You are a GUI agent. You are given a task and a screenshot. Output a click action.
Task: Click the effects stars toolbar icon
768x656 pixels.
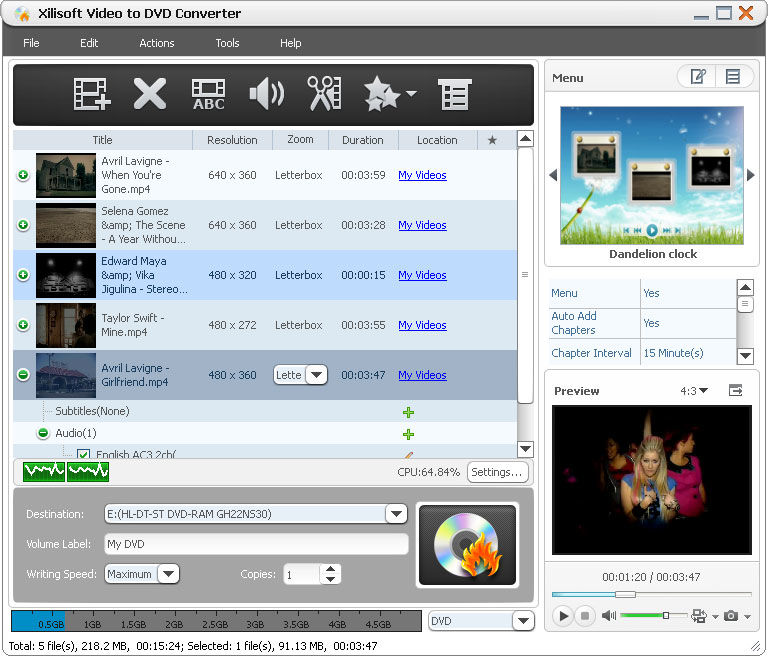click(x=382, y=94)
